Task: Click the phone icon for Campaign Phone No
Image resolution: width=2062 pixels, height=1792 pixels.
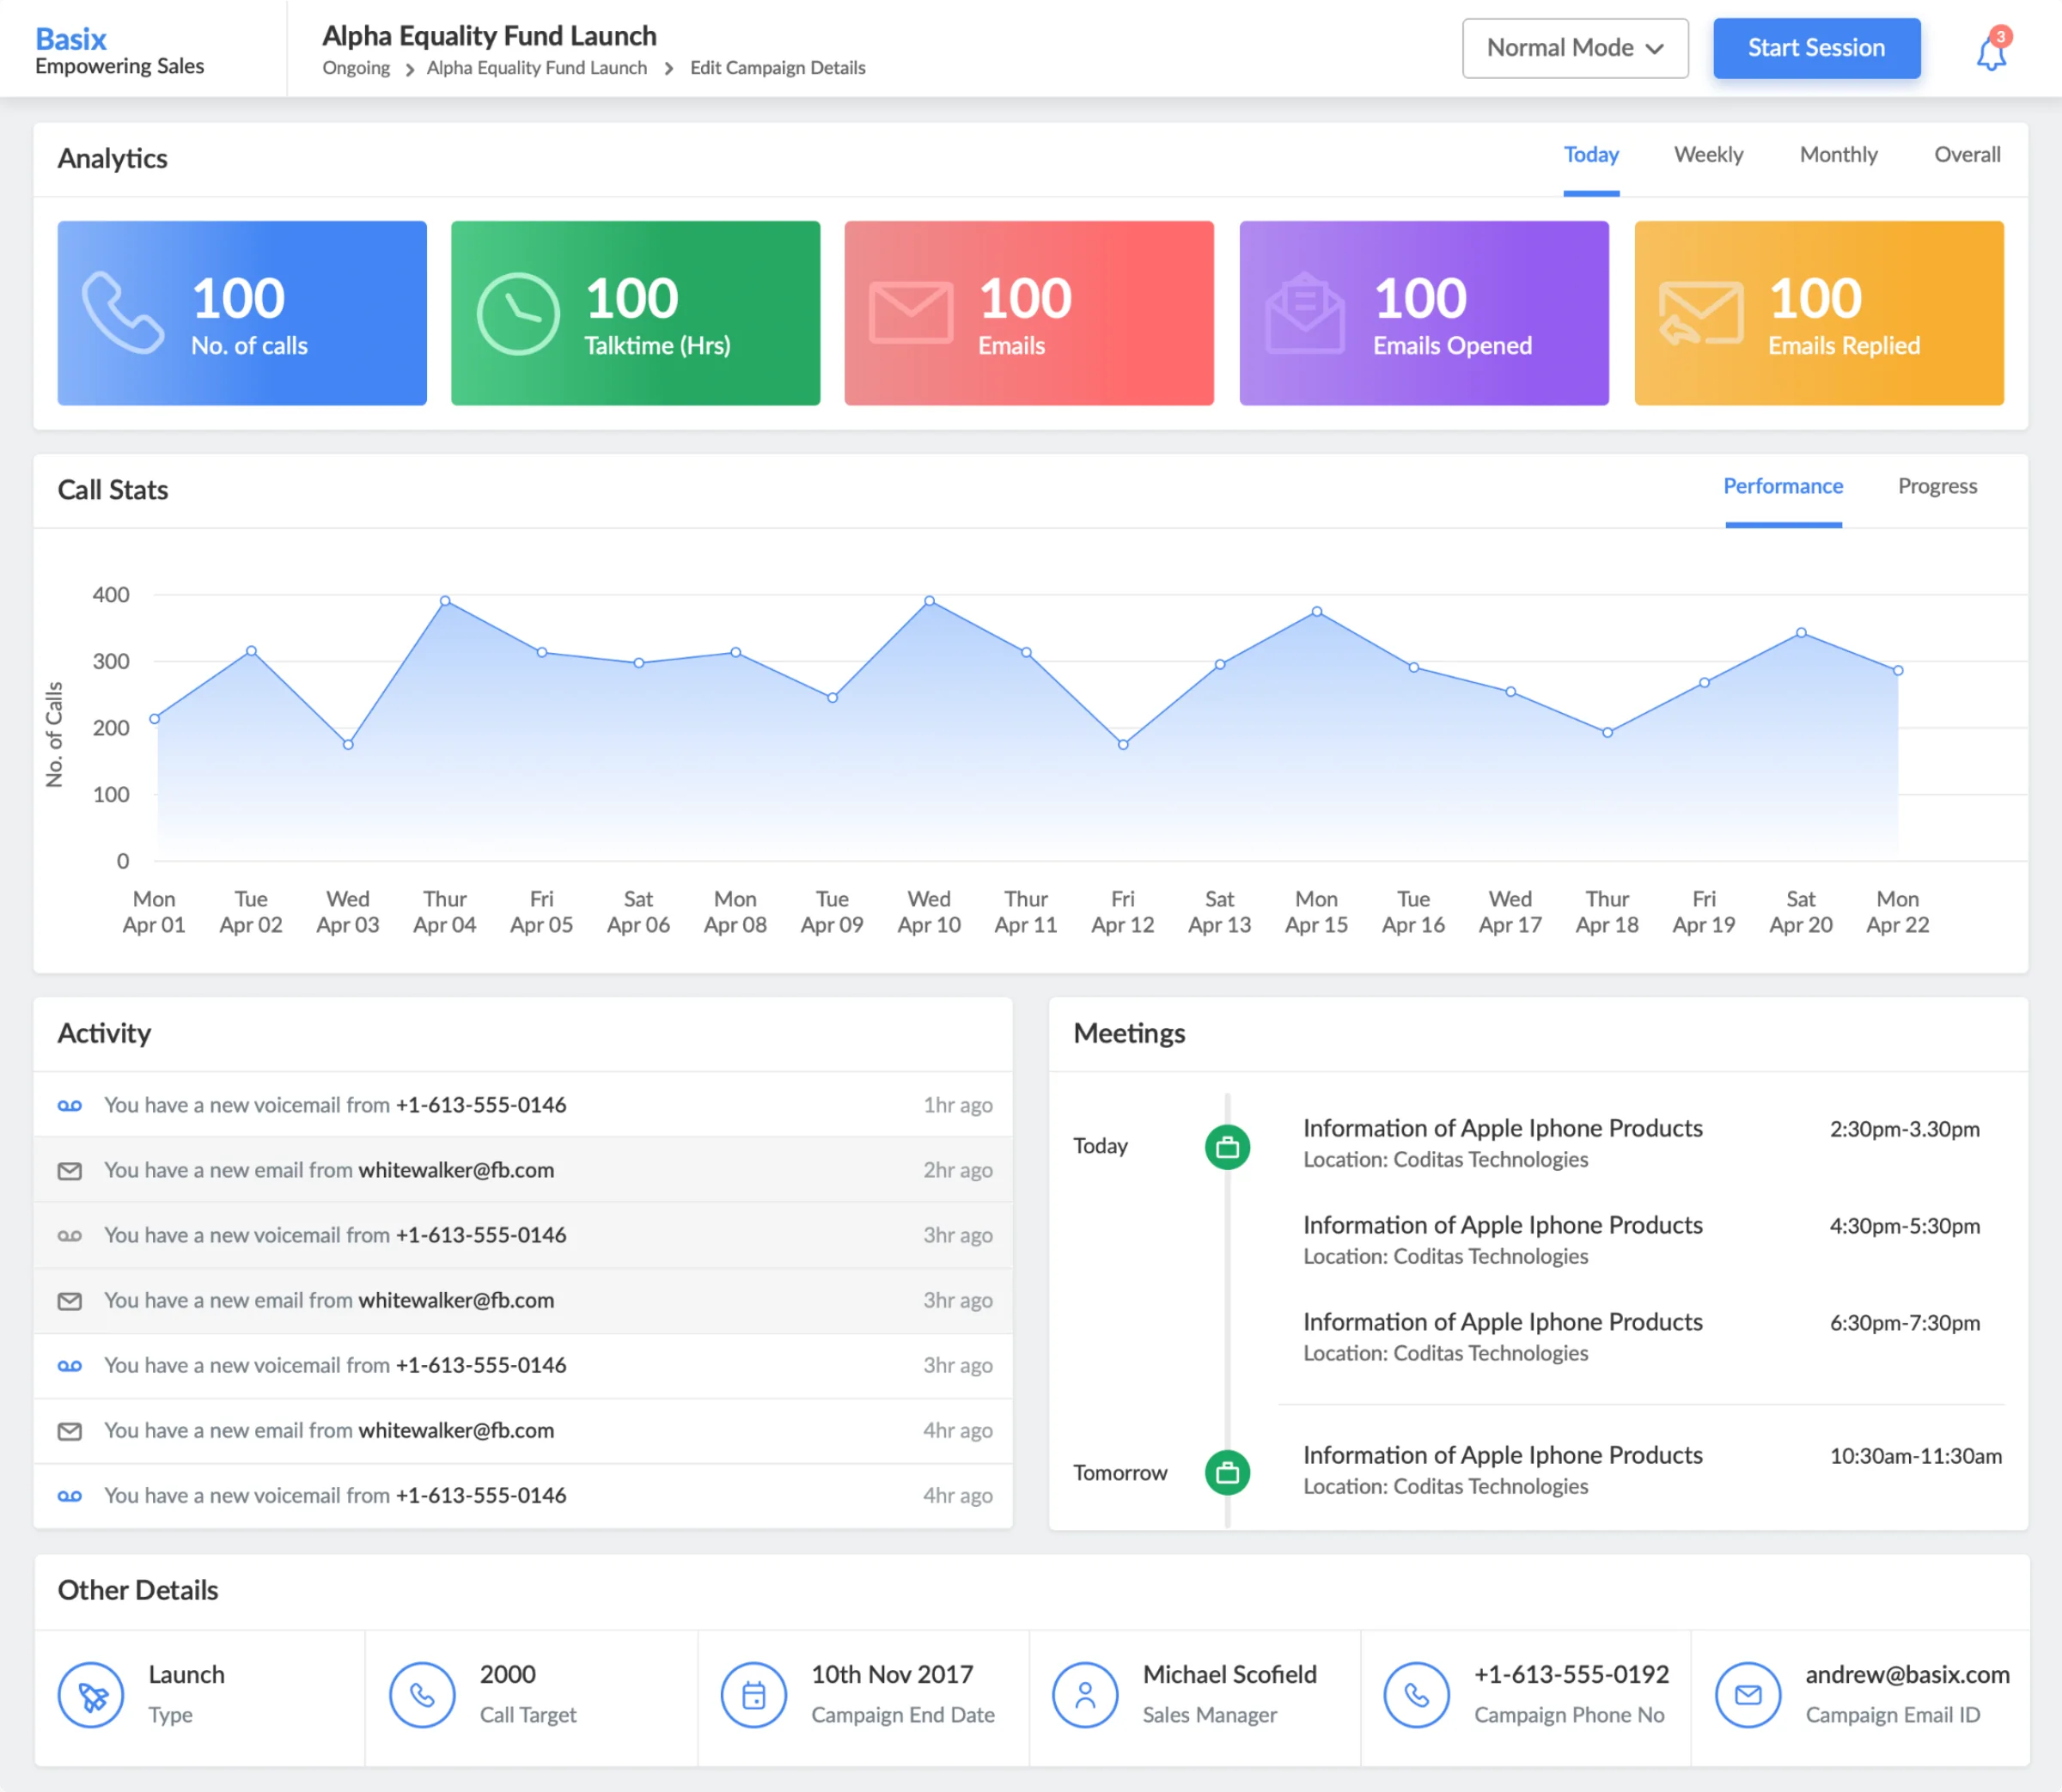Action: click(1416, 1694)
